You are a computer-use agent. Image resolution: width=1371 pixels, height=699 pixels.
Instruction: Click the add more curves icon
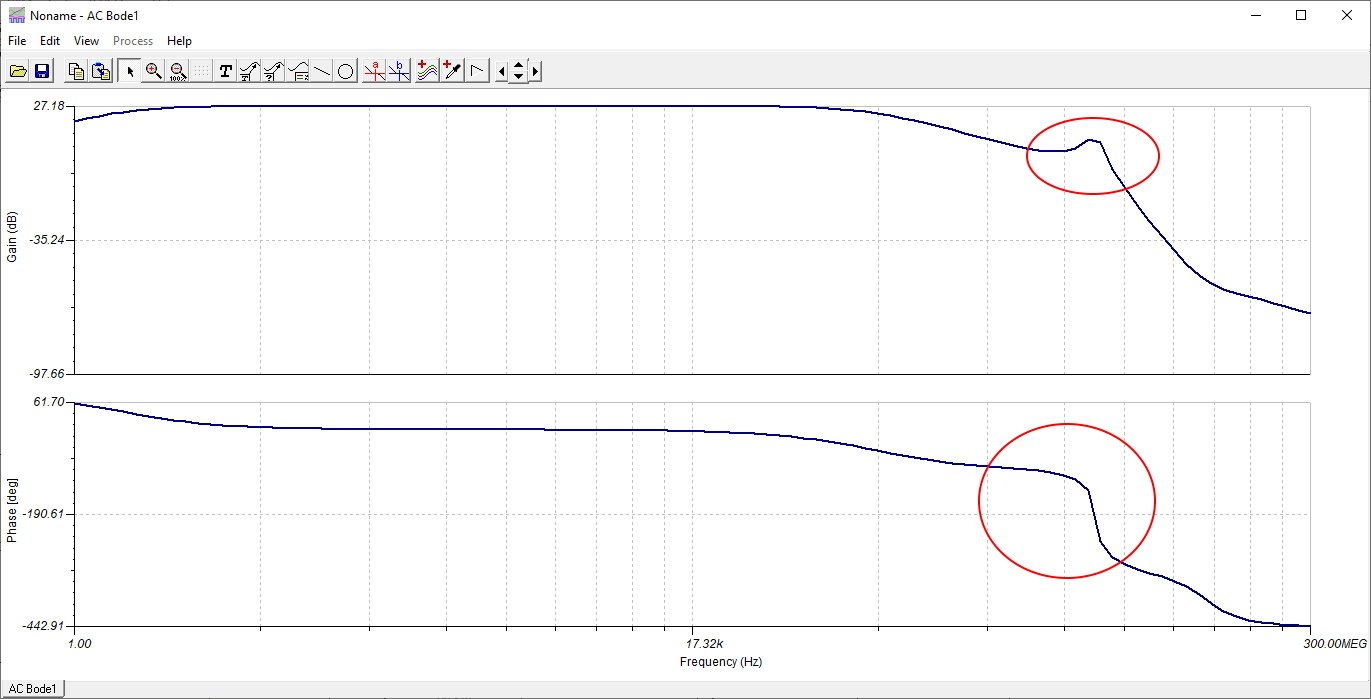click(x=427, y=71)
